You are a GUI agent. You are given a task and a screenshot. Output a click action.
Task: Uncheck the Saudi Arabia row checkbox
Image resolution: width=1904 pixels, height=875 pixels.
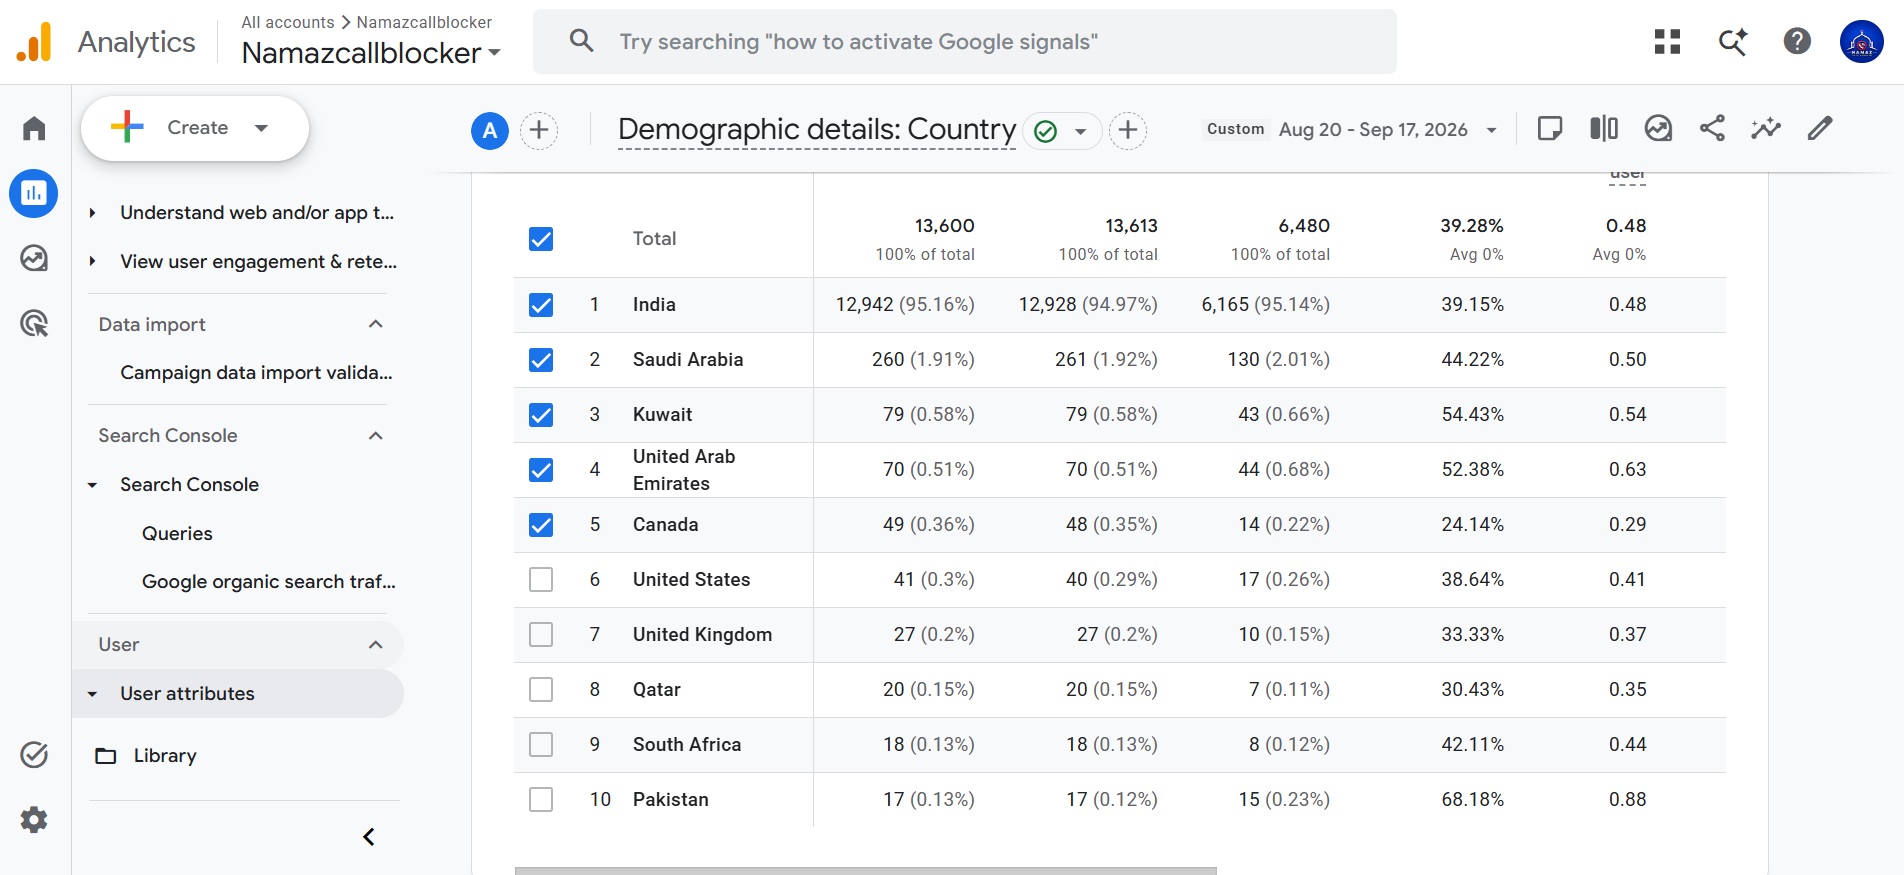pyautogui.click(x=541, y=360)
